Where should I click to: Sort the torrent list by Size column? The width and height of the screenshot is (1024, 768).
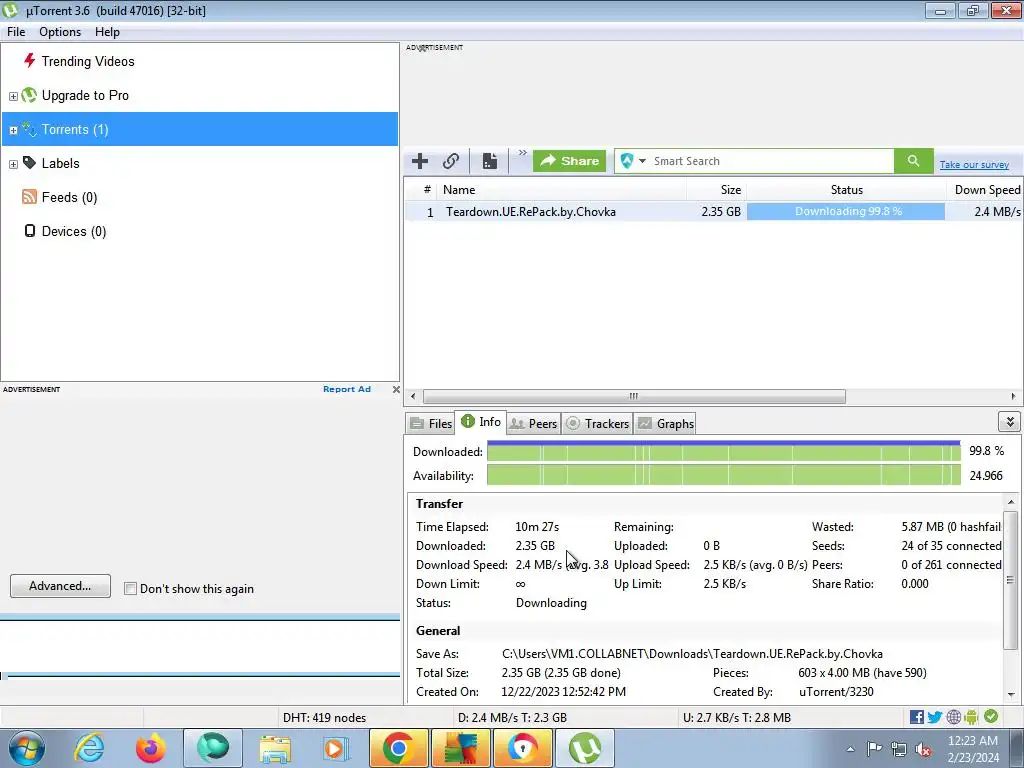pyautogui.click(x=716, y=190)
